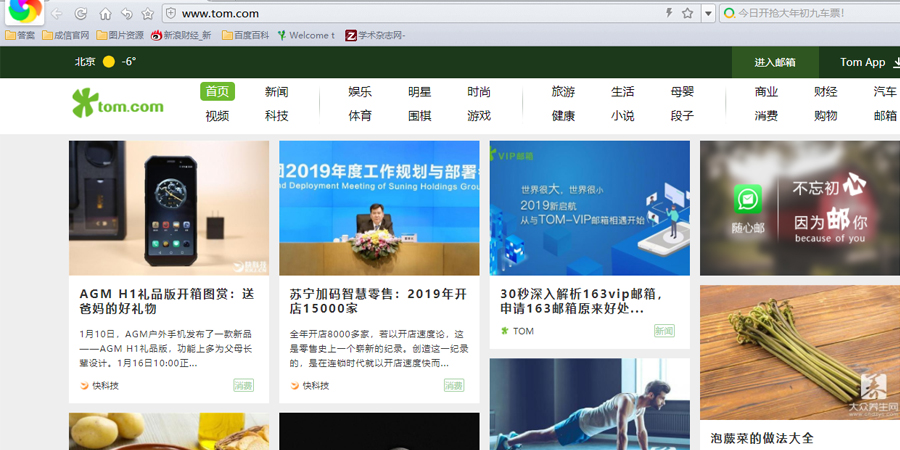Open the 围棋 navigation item
The height and width of the screenshot is (450, 900).
click(x=420, y=116)
